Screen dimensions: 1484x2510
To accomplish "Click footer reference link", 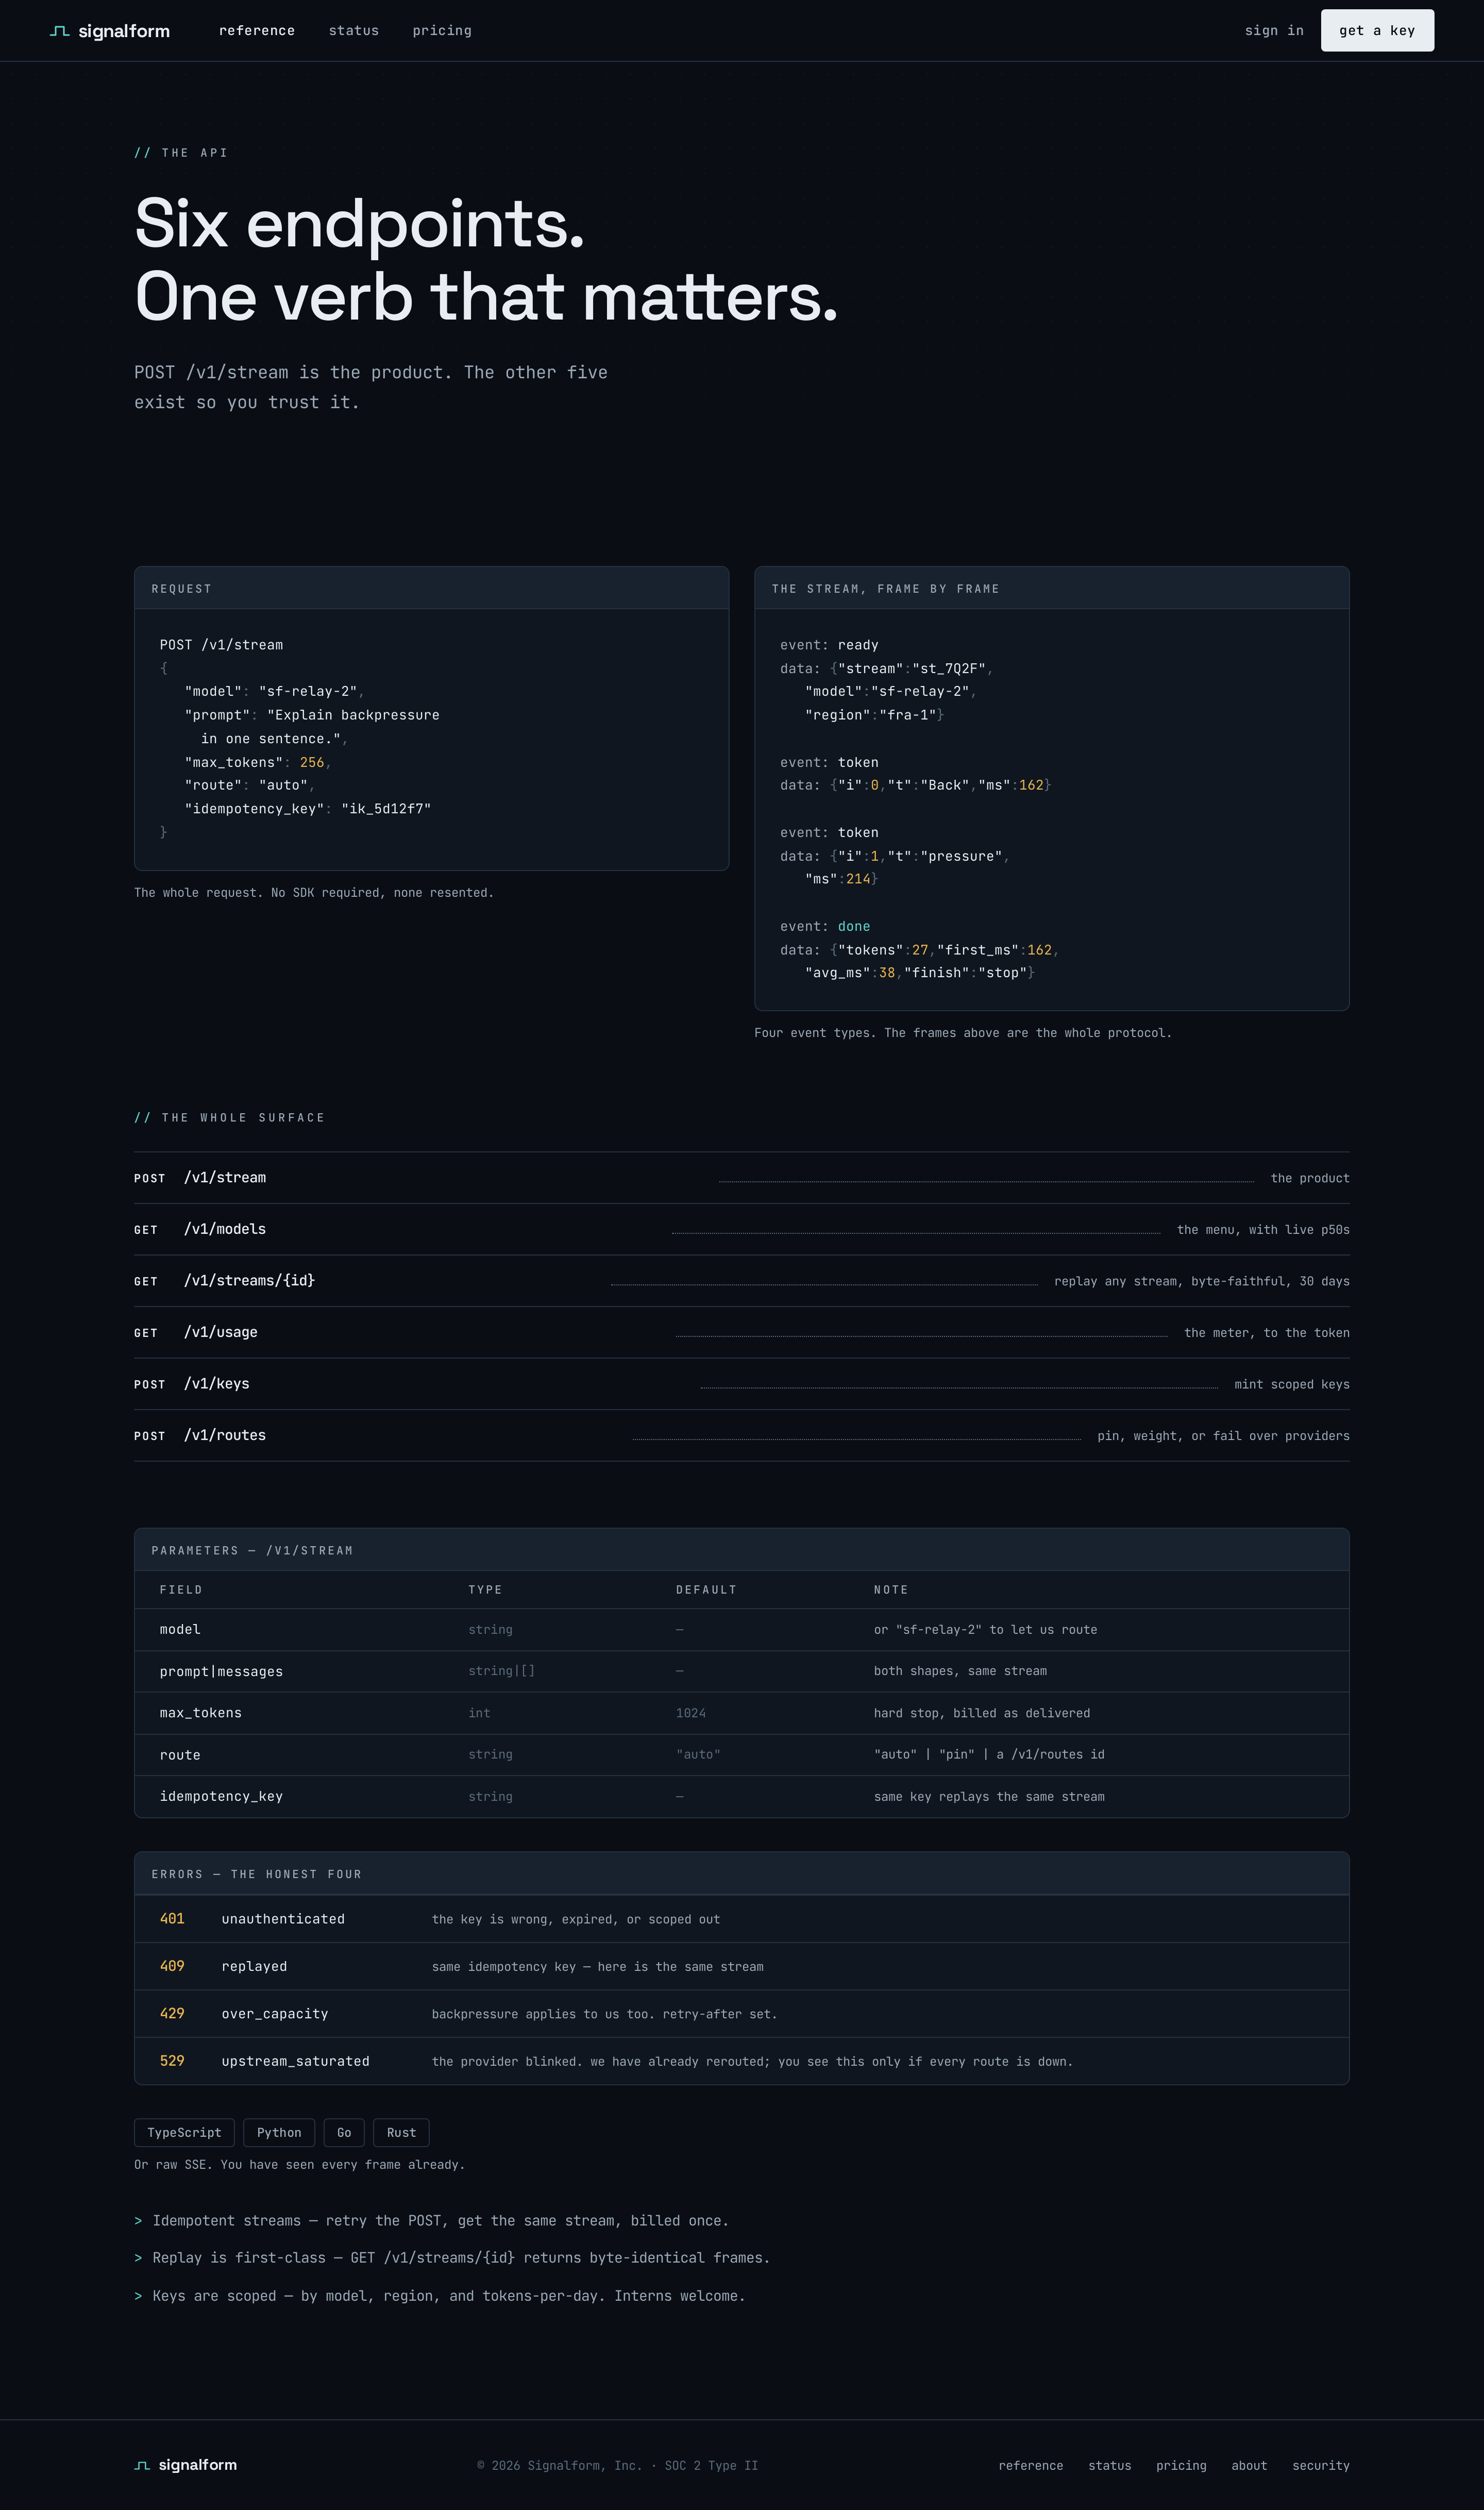I will [1030, 2466].
